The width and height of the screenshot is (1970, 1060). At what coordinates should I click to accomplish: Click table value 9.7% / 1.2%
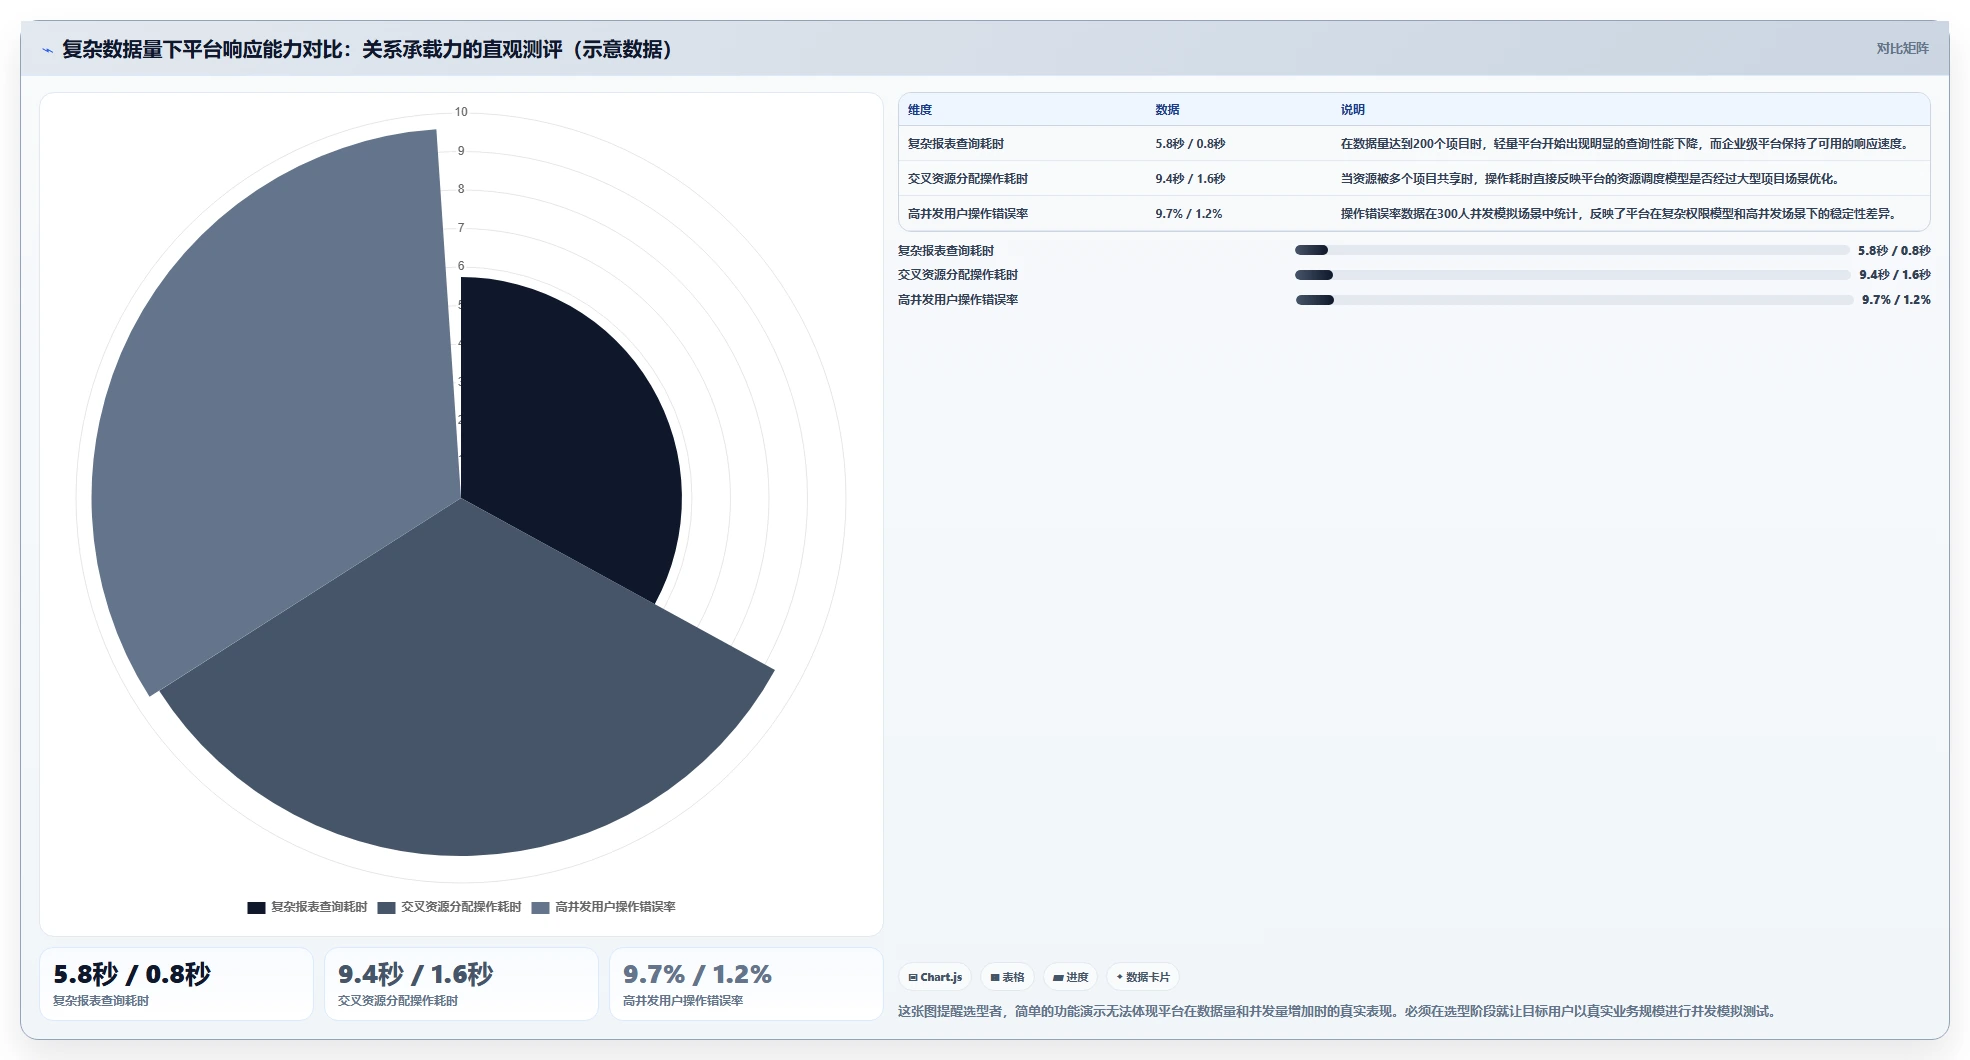pyautogui.click(x=1188, y=214)
